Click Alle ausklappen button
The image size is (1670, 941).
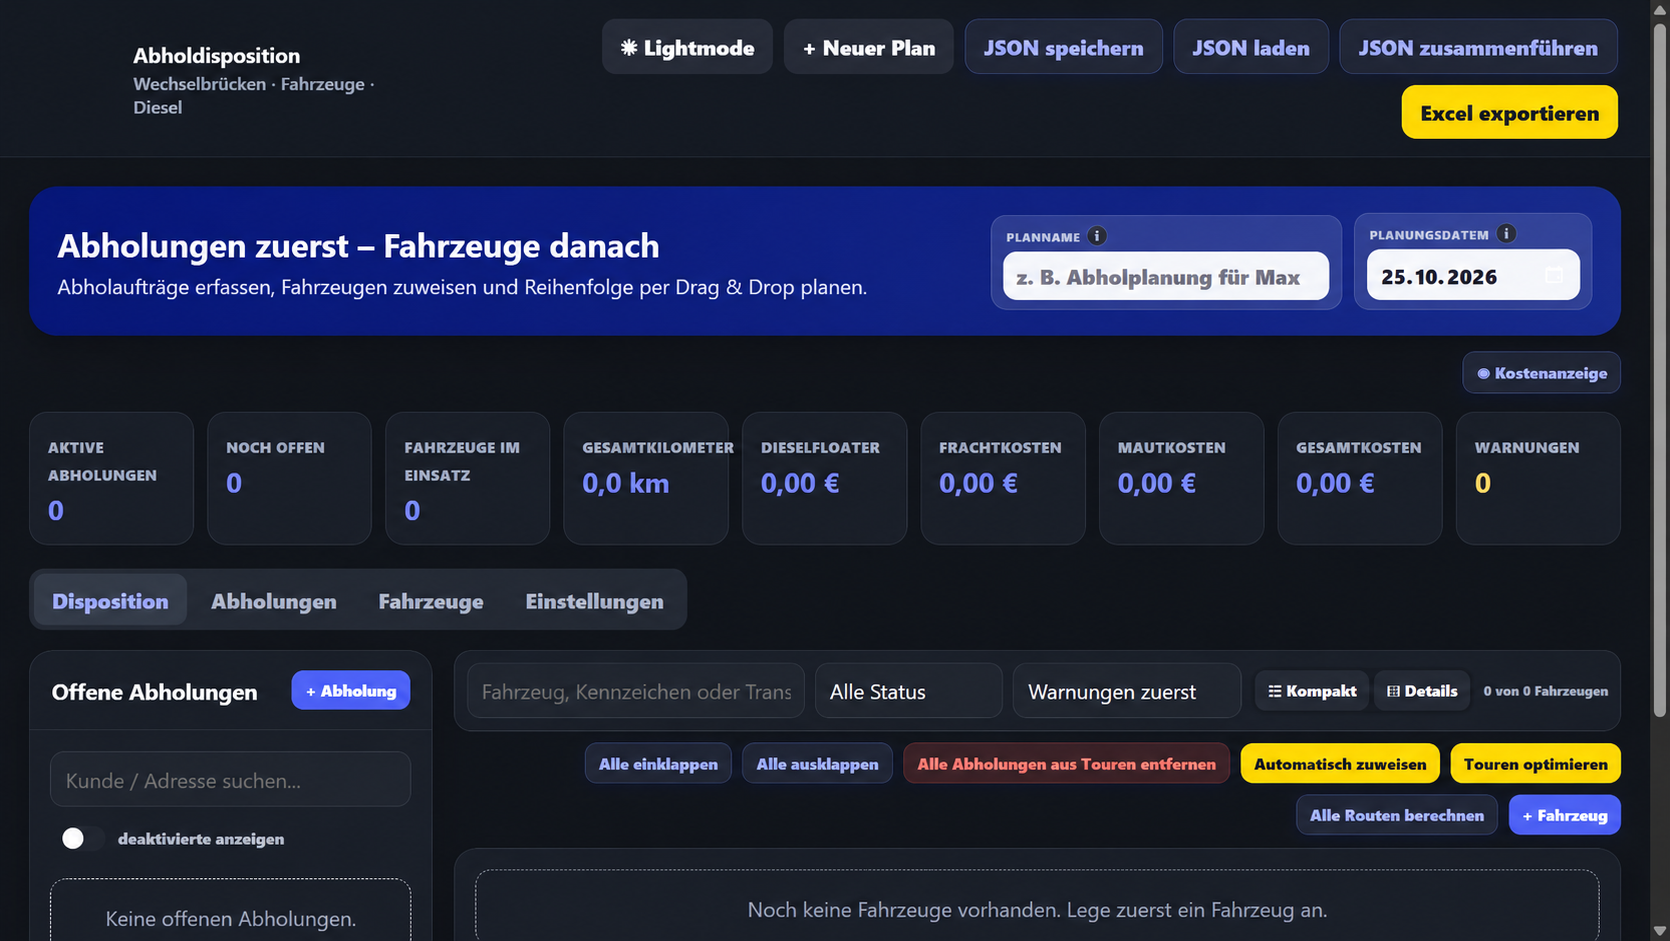click(x=817, y=763)
